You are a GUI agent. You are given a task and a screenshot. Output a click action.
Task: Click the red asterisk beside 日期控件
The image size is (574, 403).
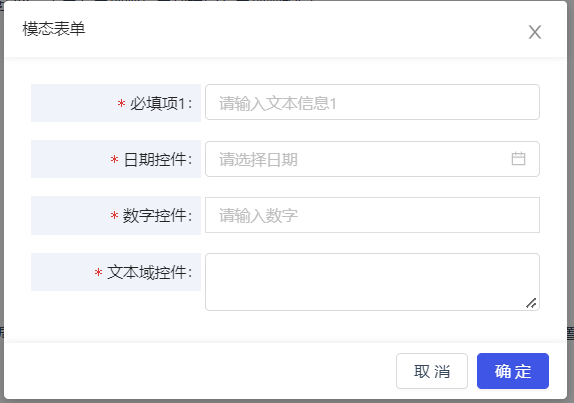(115, 160)
